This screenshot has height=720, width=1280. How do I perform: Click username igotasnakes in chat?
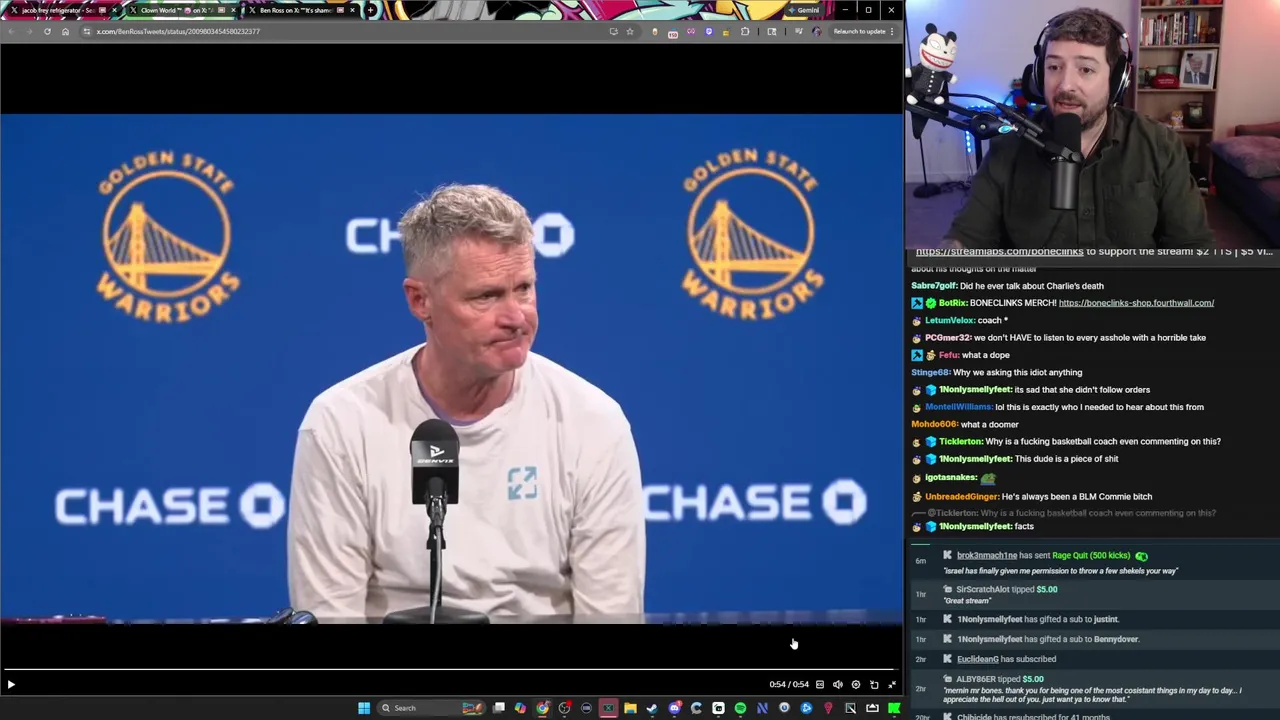point(951,478)
